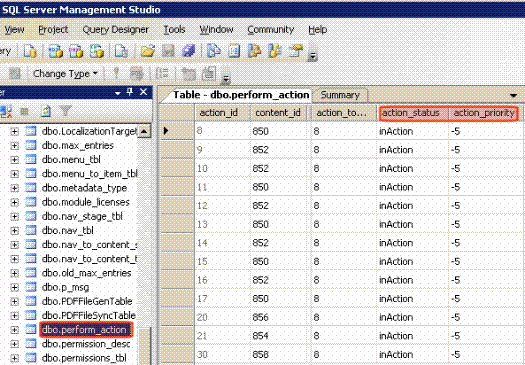The image size is (525, 365).
Task: Switch to the Summary tab
Action: click(340, 95)
